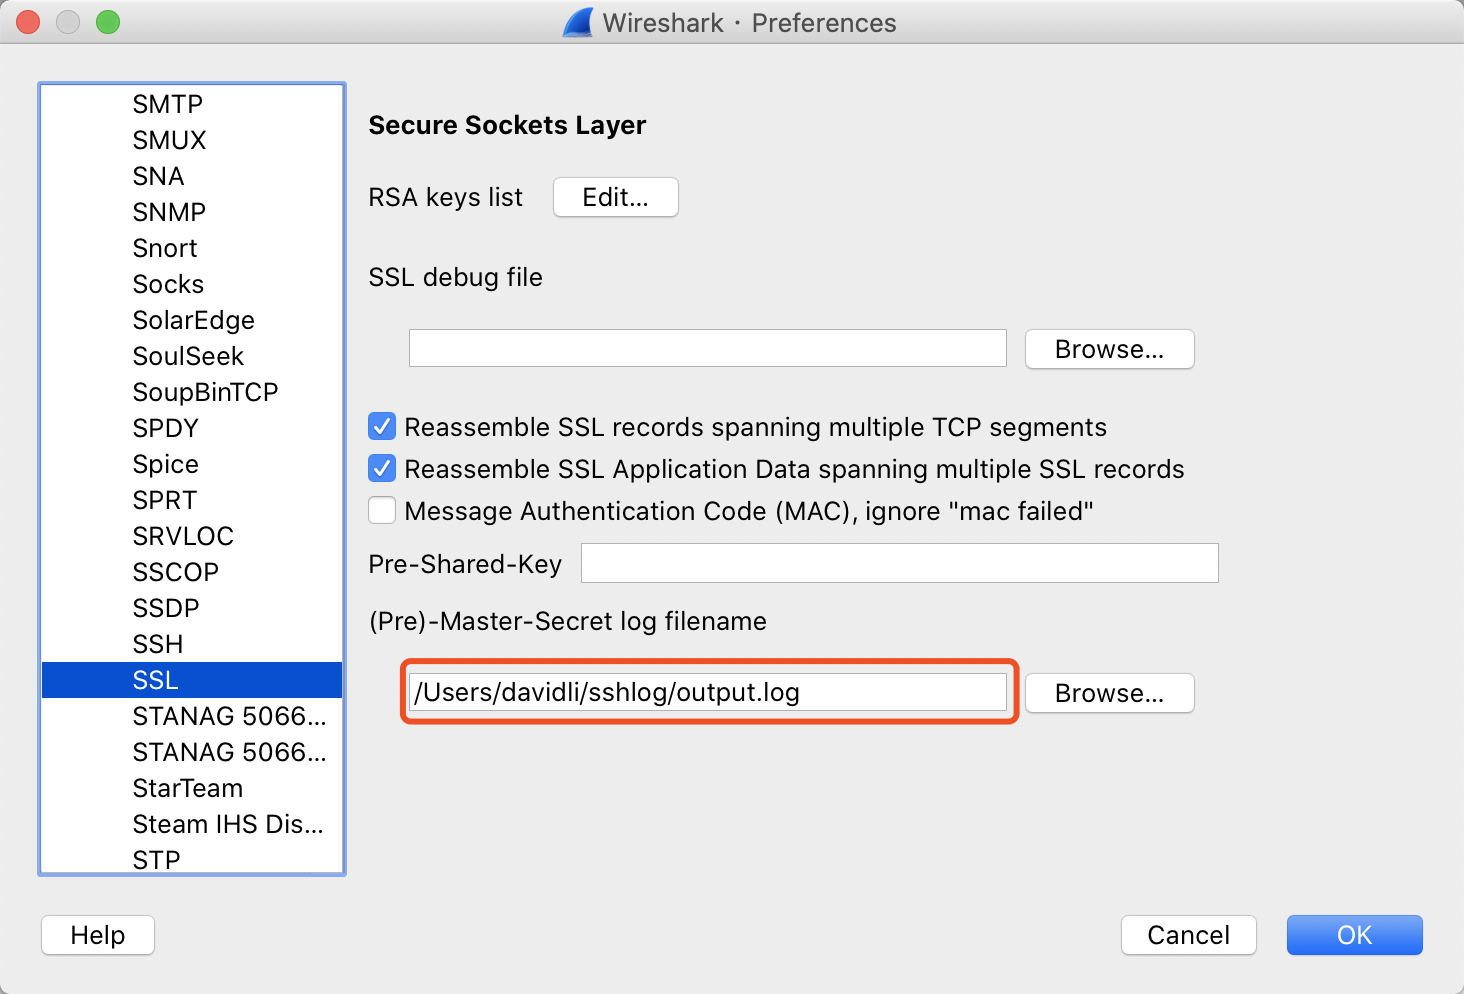Uncheck Reassemble SSL records spanning TCP segments
This screenshot has height=994, width=1464.
coord(382,427)
